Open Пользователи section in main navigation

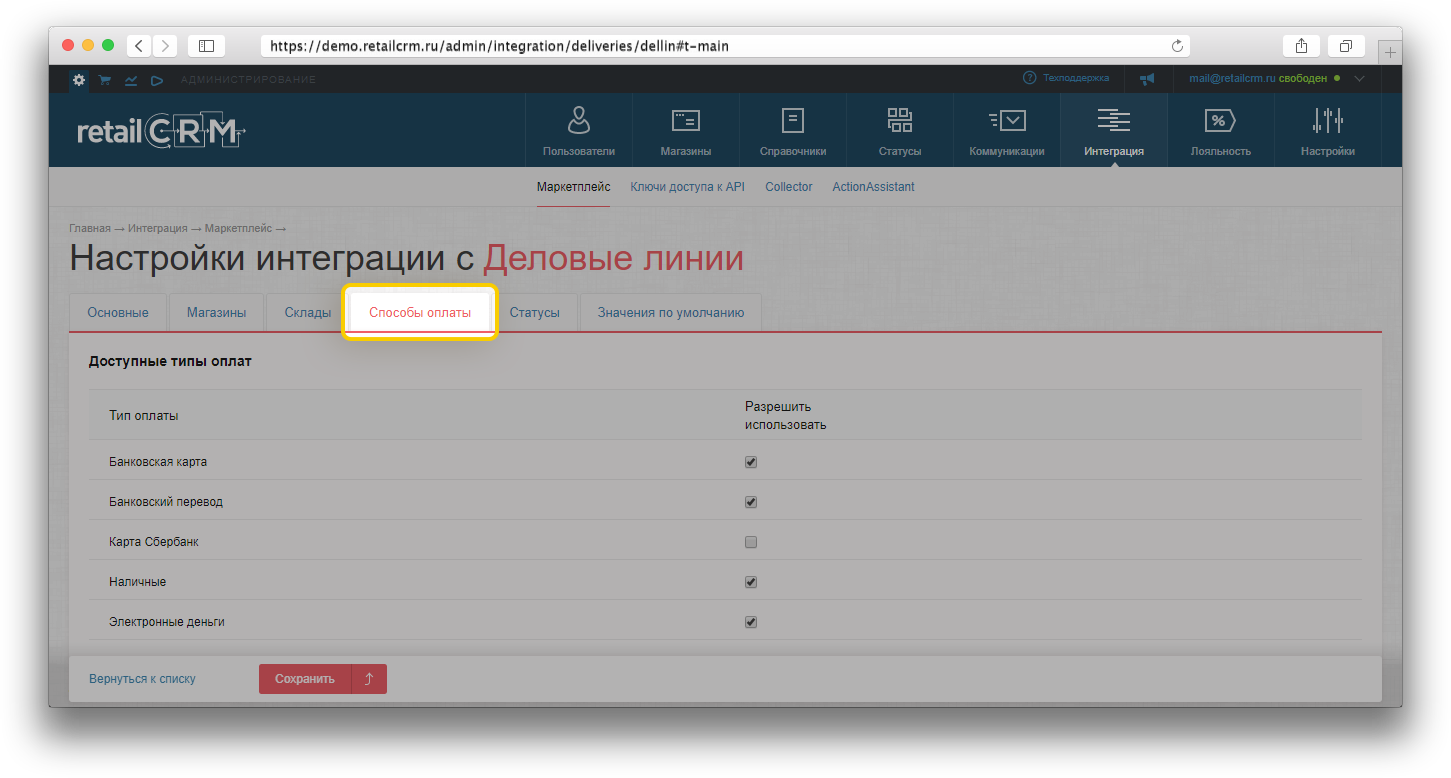[x=579, y=130]
